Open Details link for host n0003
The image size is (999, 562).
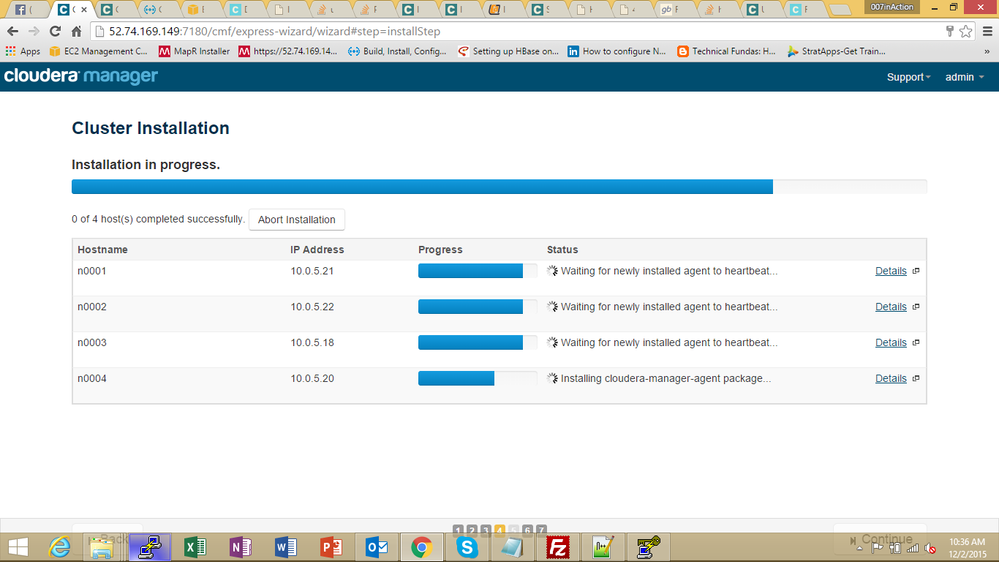point(891,342)
